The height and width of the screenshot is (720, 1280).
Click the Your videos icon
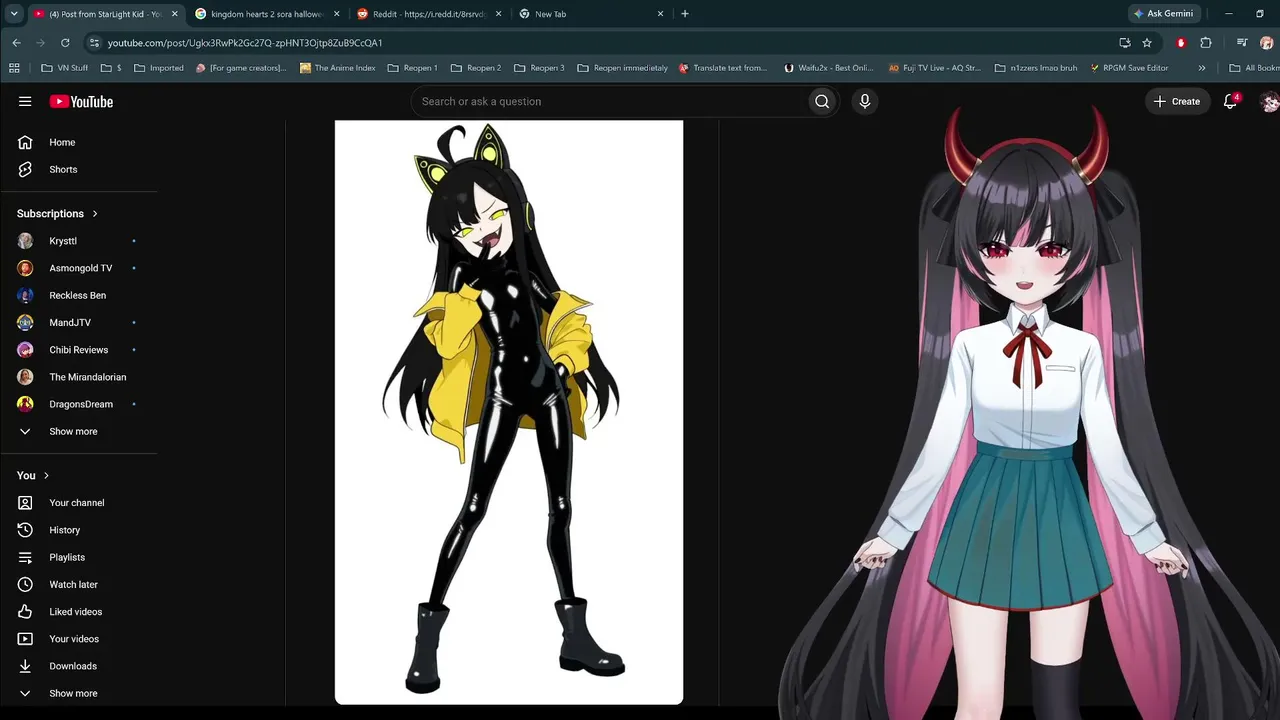coord(25,639)
